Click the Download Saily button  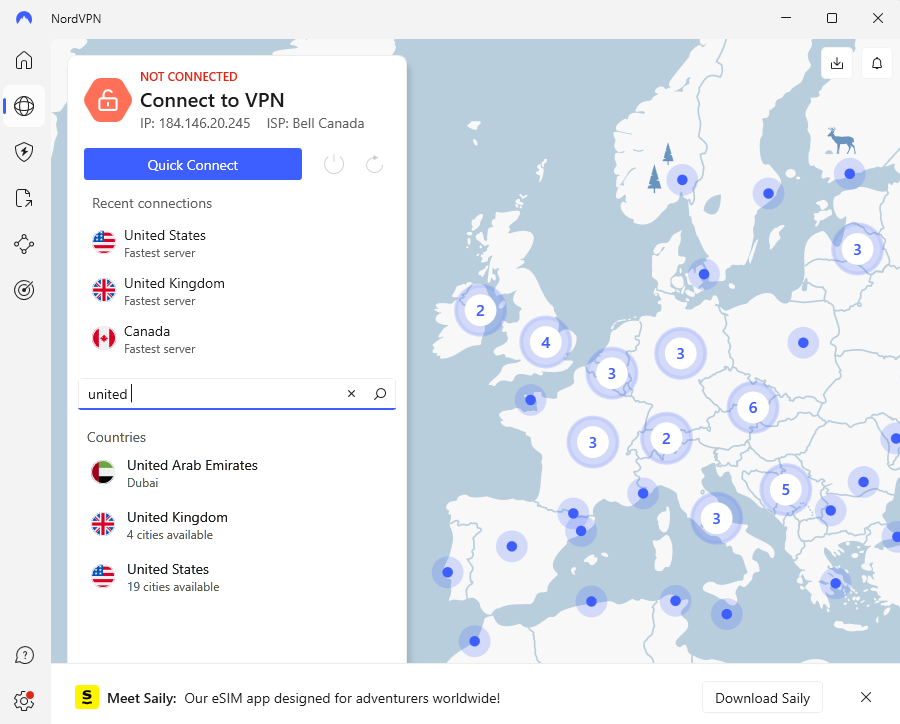pos(762,698)
